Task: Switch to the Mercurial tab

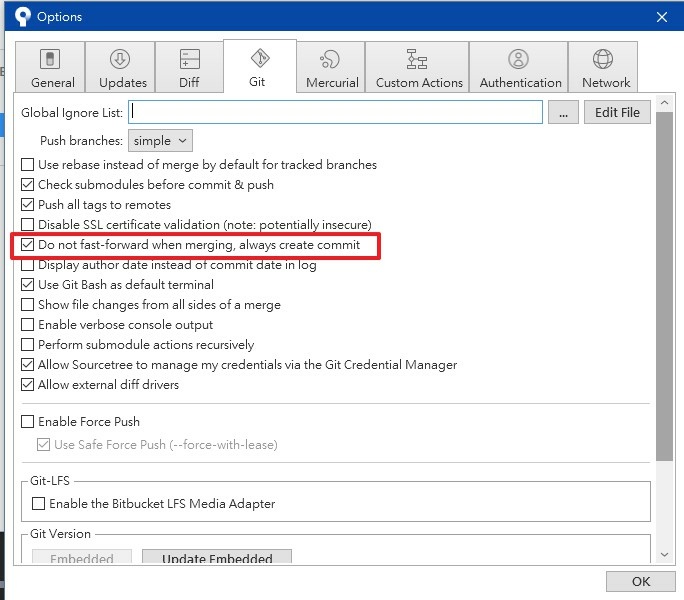Action: (x=331, y=67)
